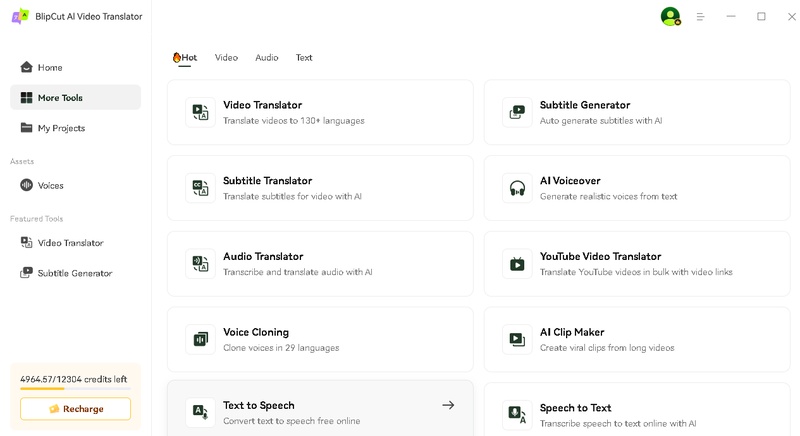The width and height of the screenshot is (800, 436).
Task: Click 'Clone voices in 29 languages' text
Action: pyautogui.click(x=281, y=348)
